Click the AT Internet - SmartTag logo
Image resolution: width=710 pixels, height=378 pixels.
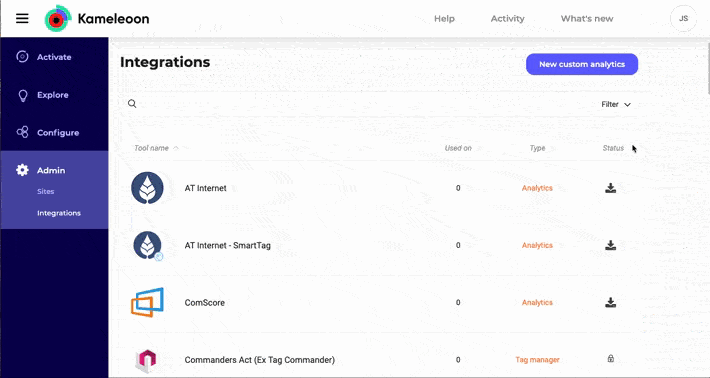click(148, 245)
